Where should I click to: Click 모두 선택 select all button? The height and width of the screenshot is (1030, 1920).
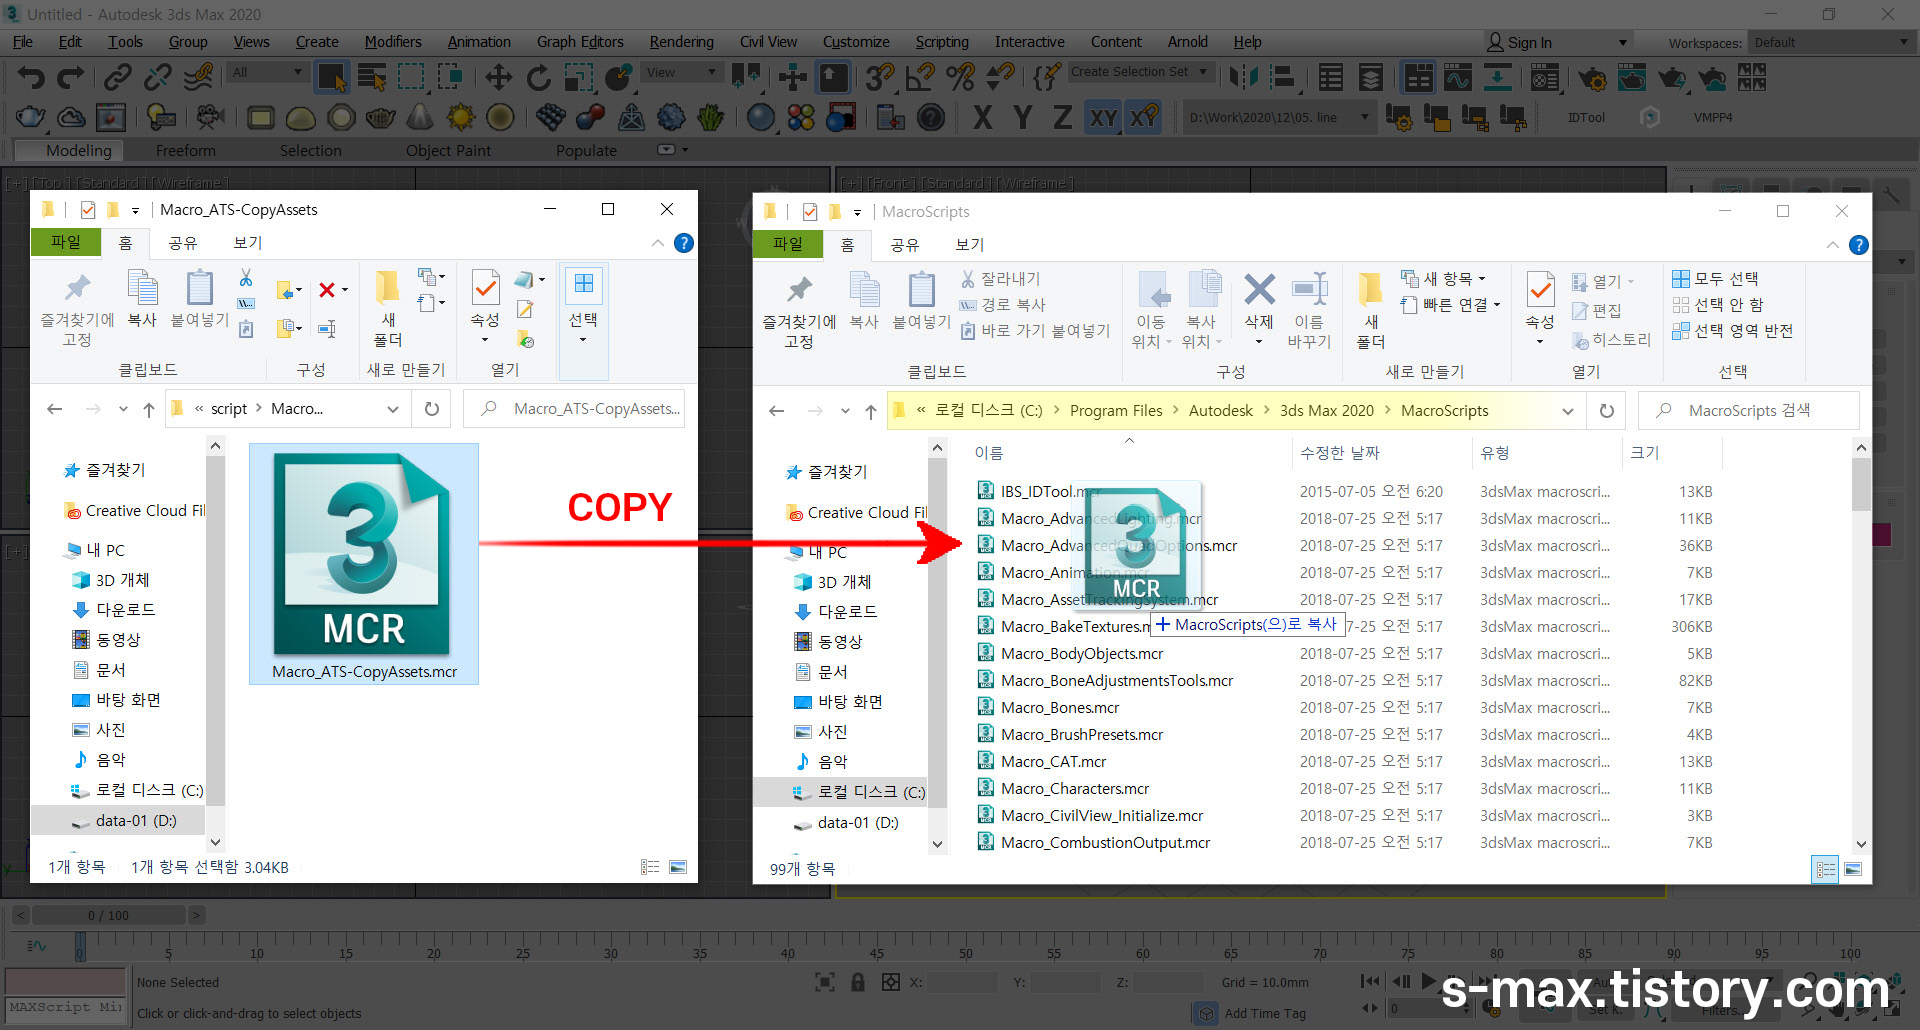tap(1716, 279)
